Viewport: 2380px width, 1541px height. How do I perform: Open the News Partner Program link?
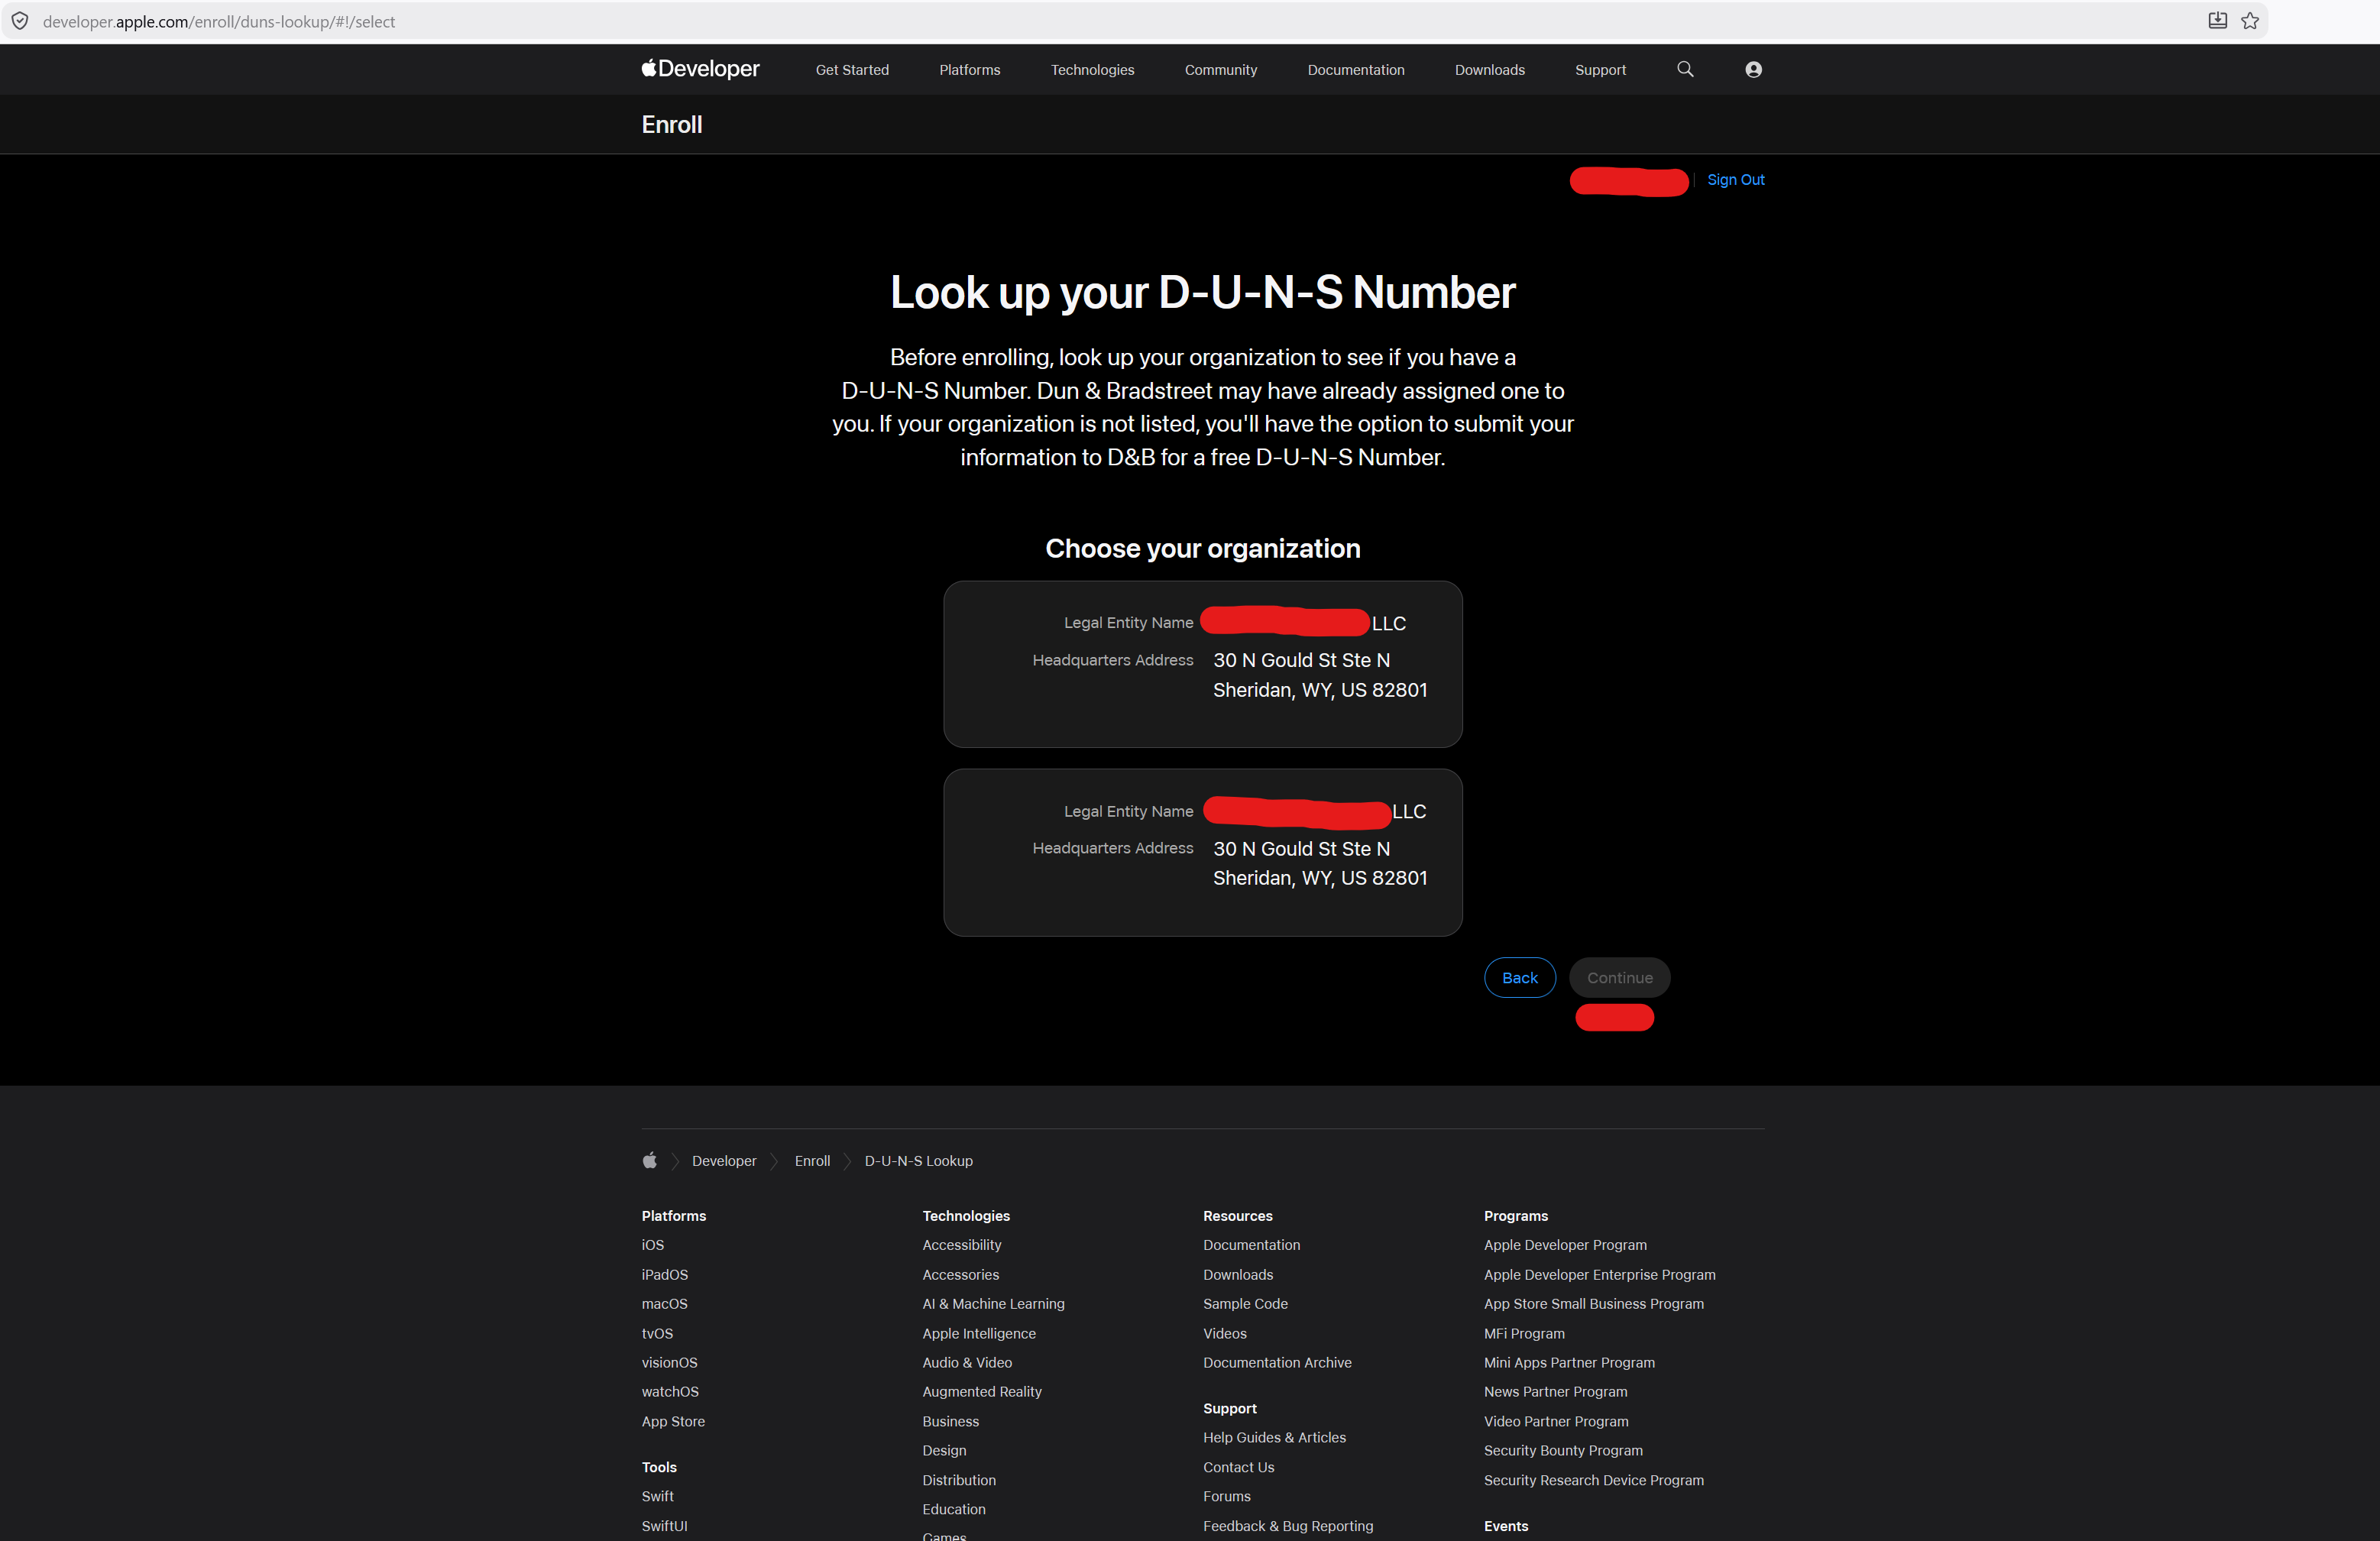click(x=1555, y=1392)
